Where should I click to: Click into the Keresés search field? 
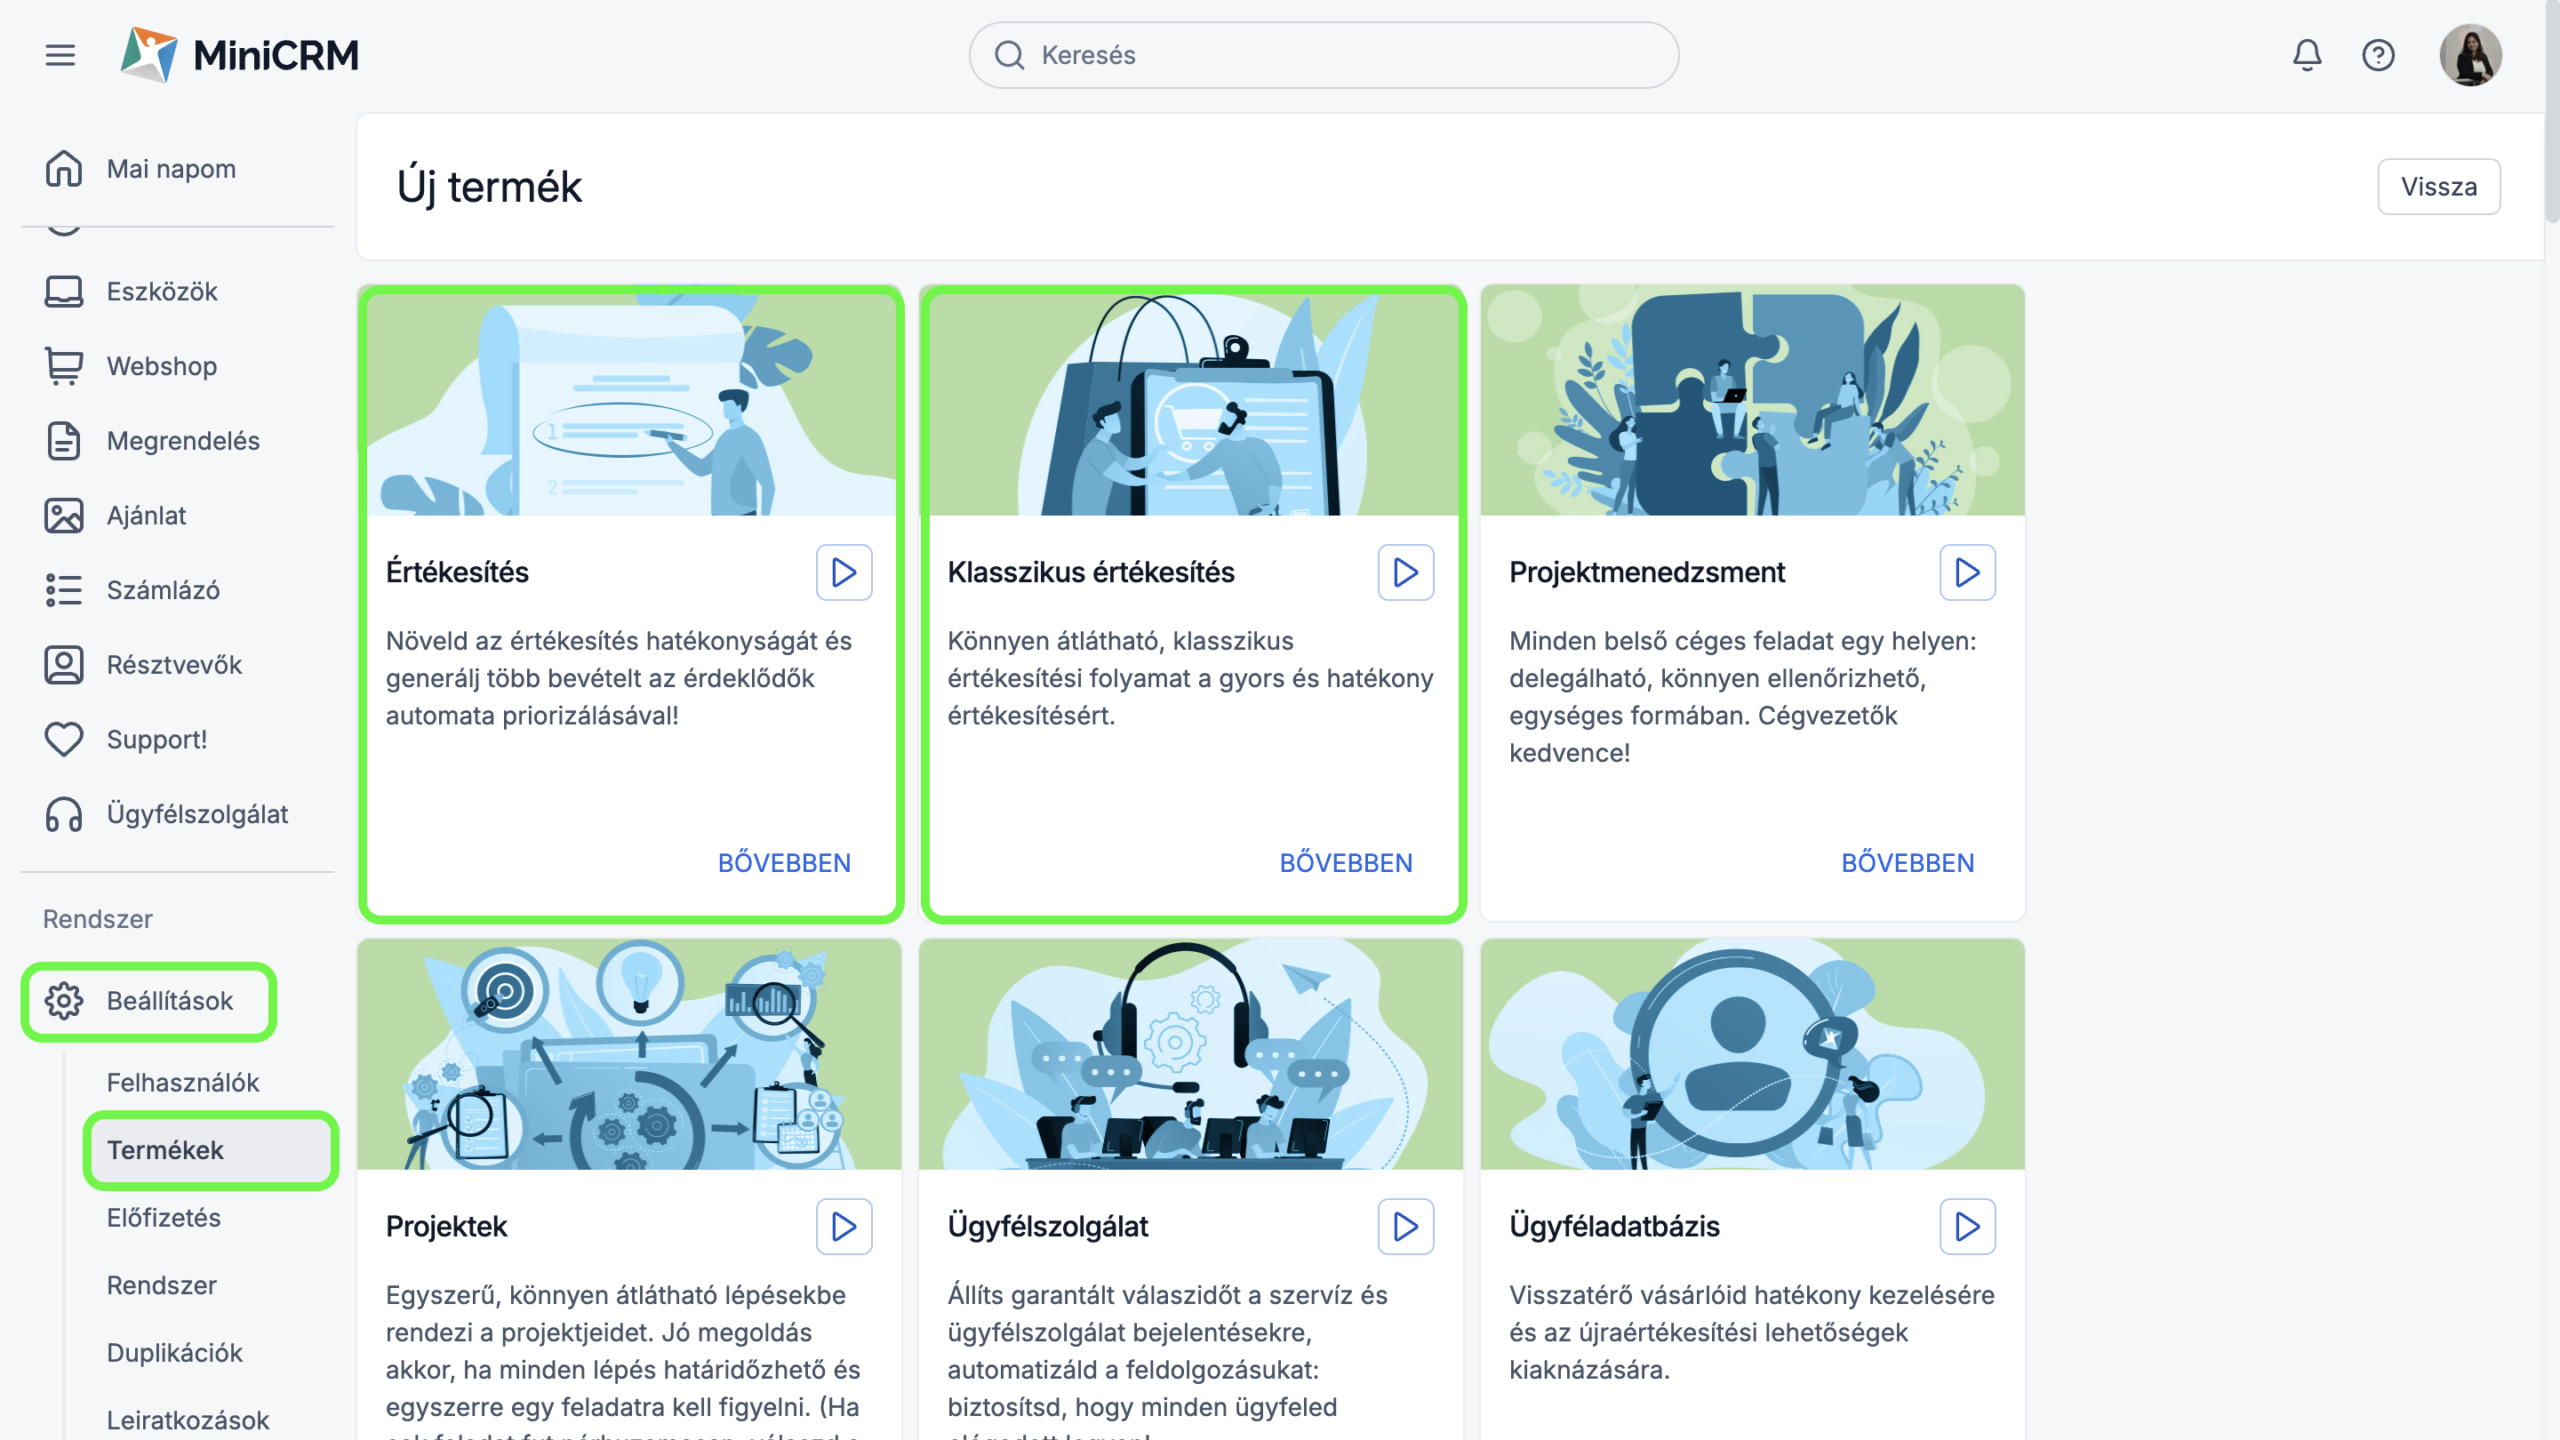[x=1323, y=55]
